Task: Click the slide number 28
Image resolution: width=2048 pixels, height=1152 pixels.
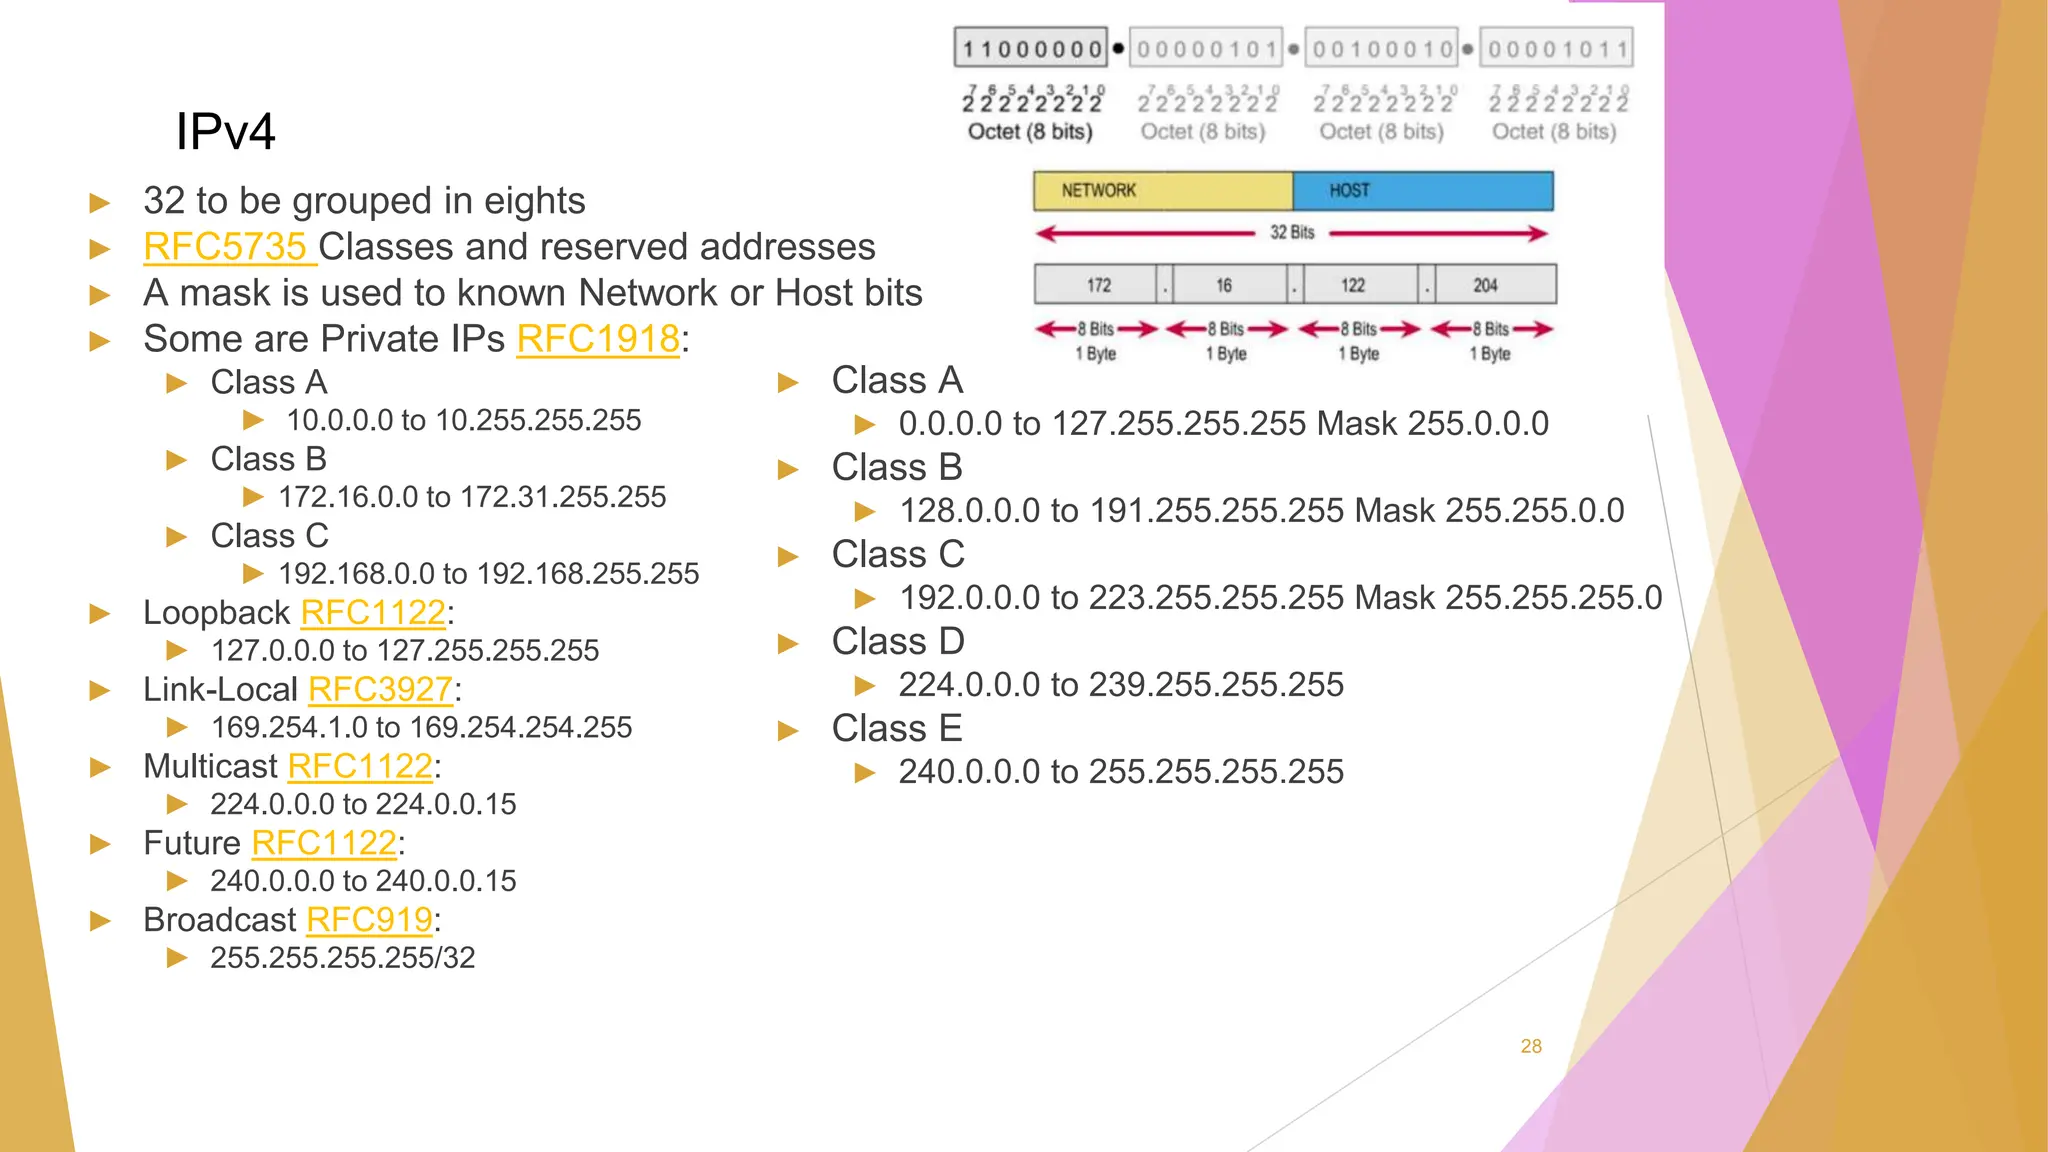Action: pos(1531,1046)
